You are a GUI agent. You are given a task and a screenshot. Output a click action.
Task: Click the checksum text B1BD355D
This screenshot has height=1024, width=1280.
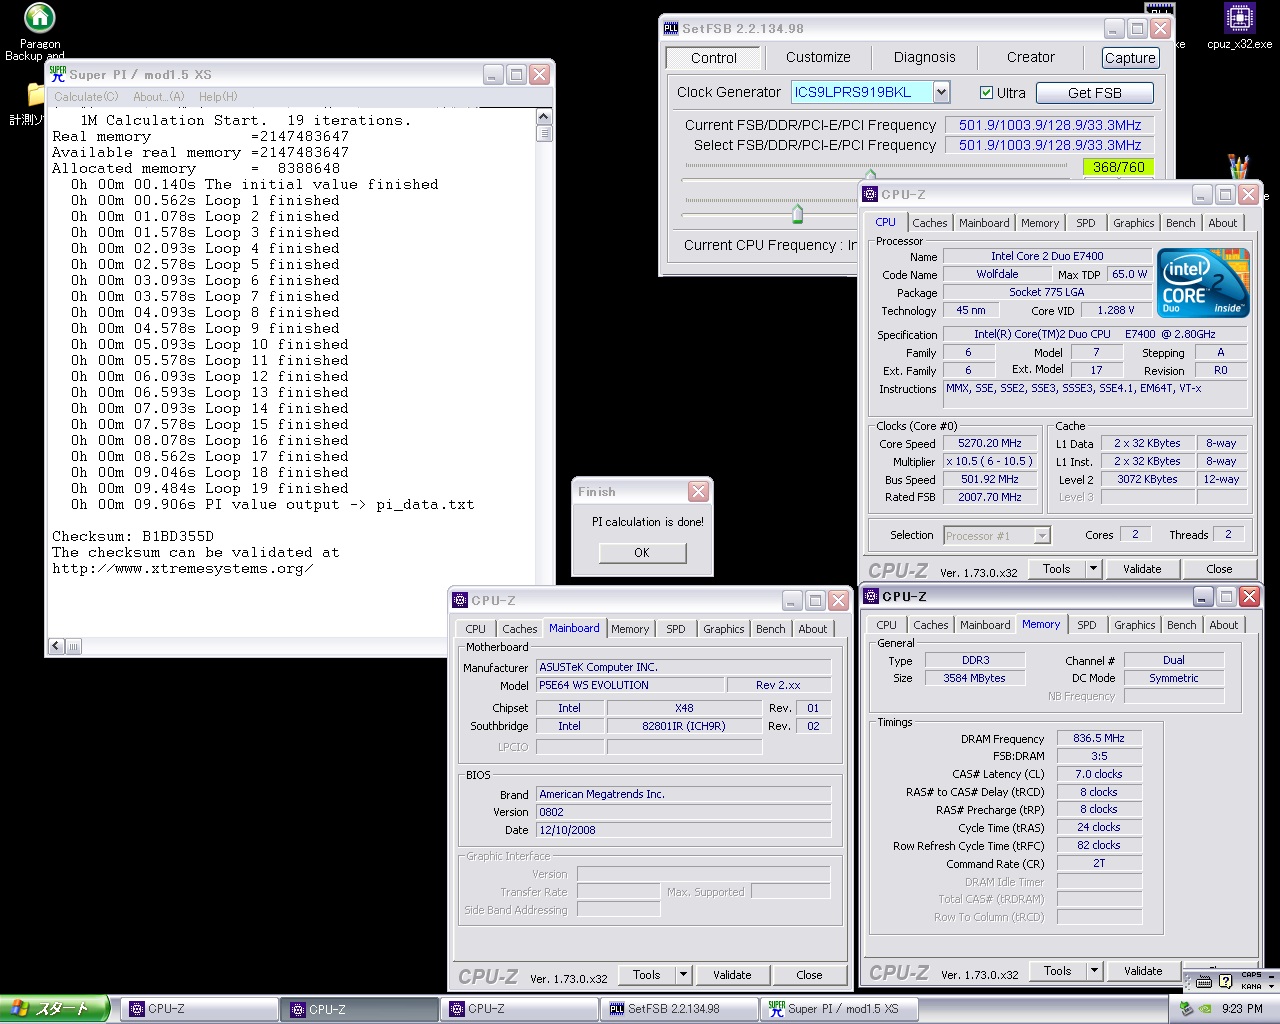[177, 536]
